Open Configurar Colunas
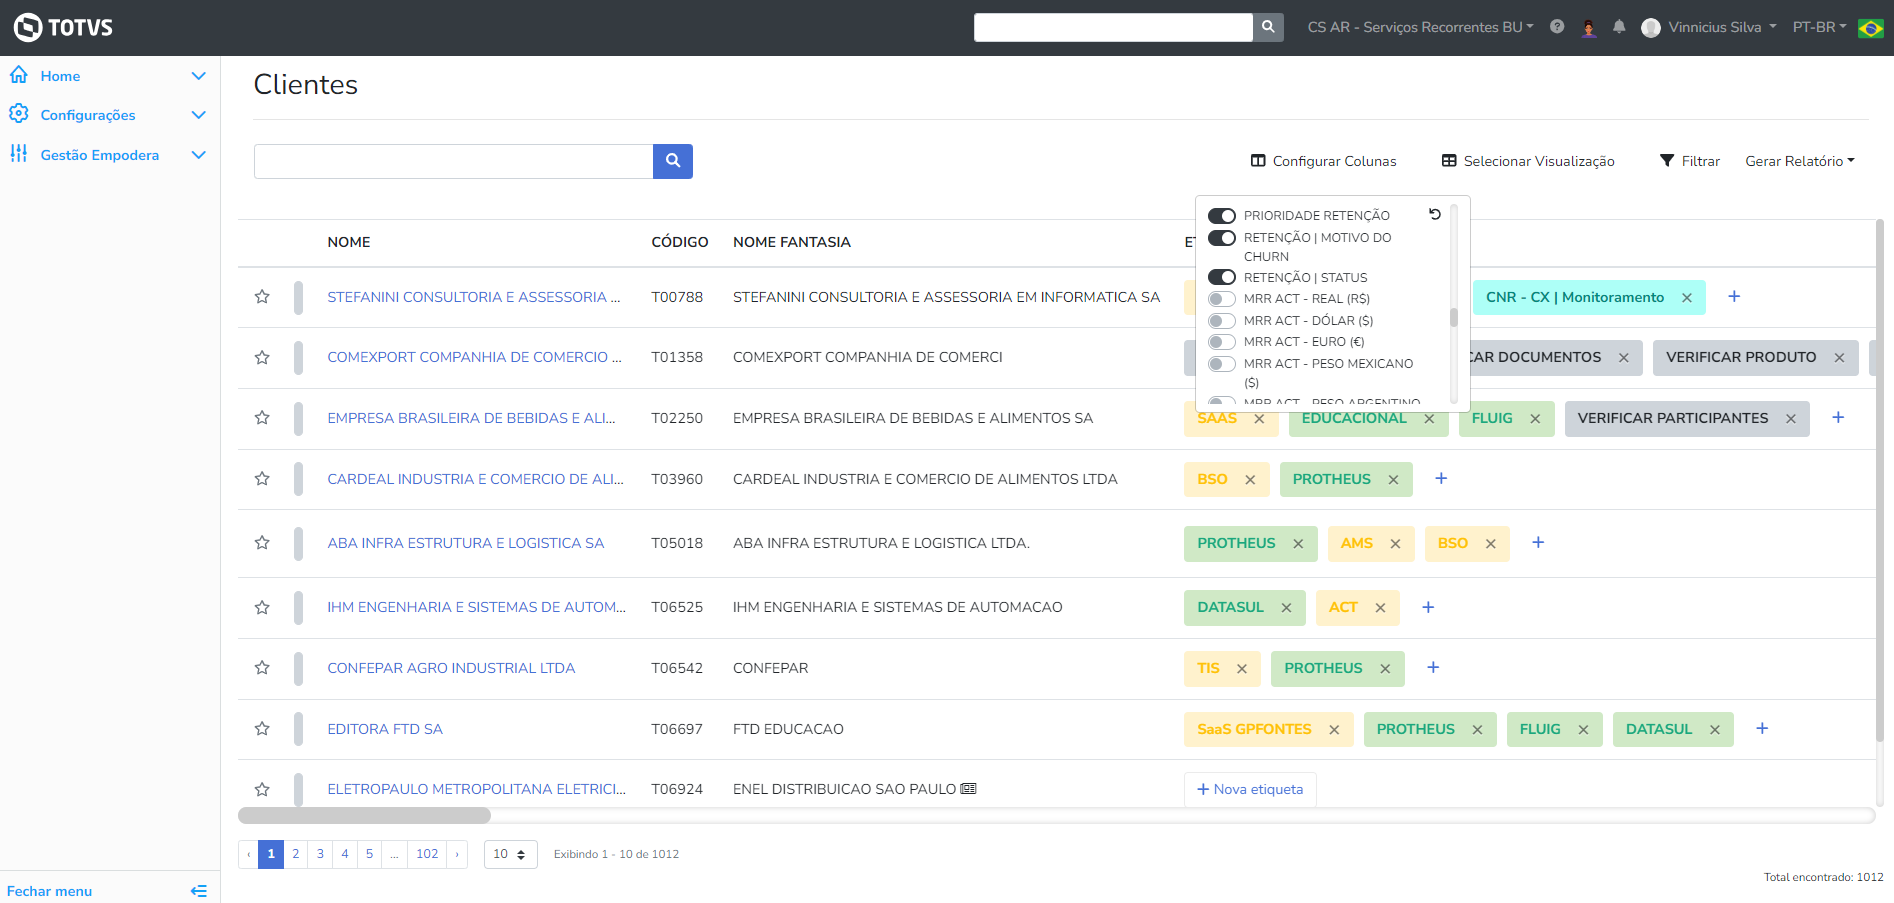 (x=1324, y=161)
